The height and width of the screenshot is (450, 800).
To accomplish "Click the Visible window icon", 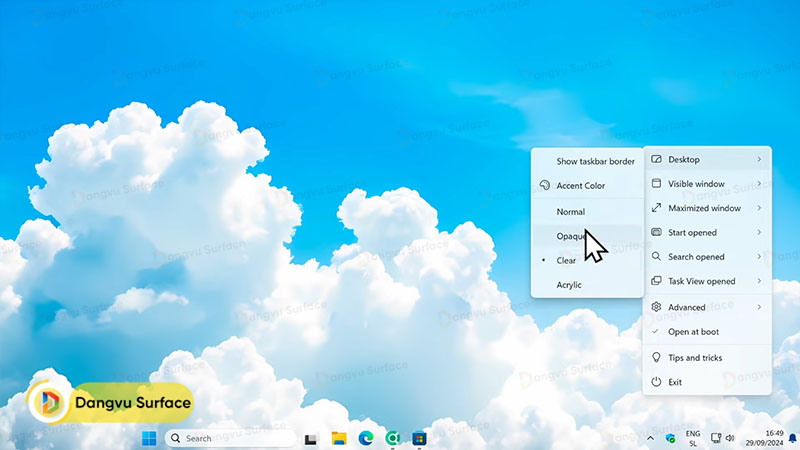I will (656, 183).
